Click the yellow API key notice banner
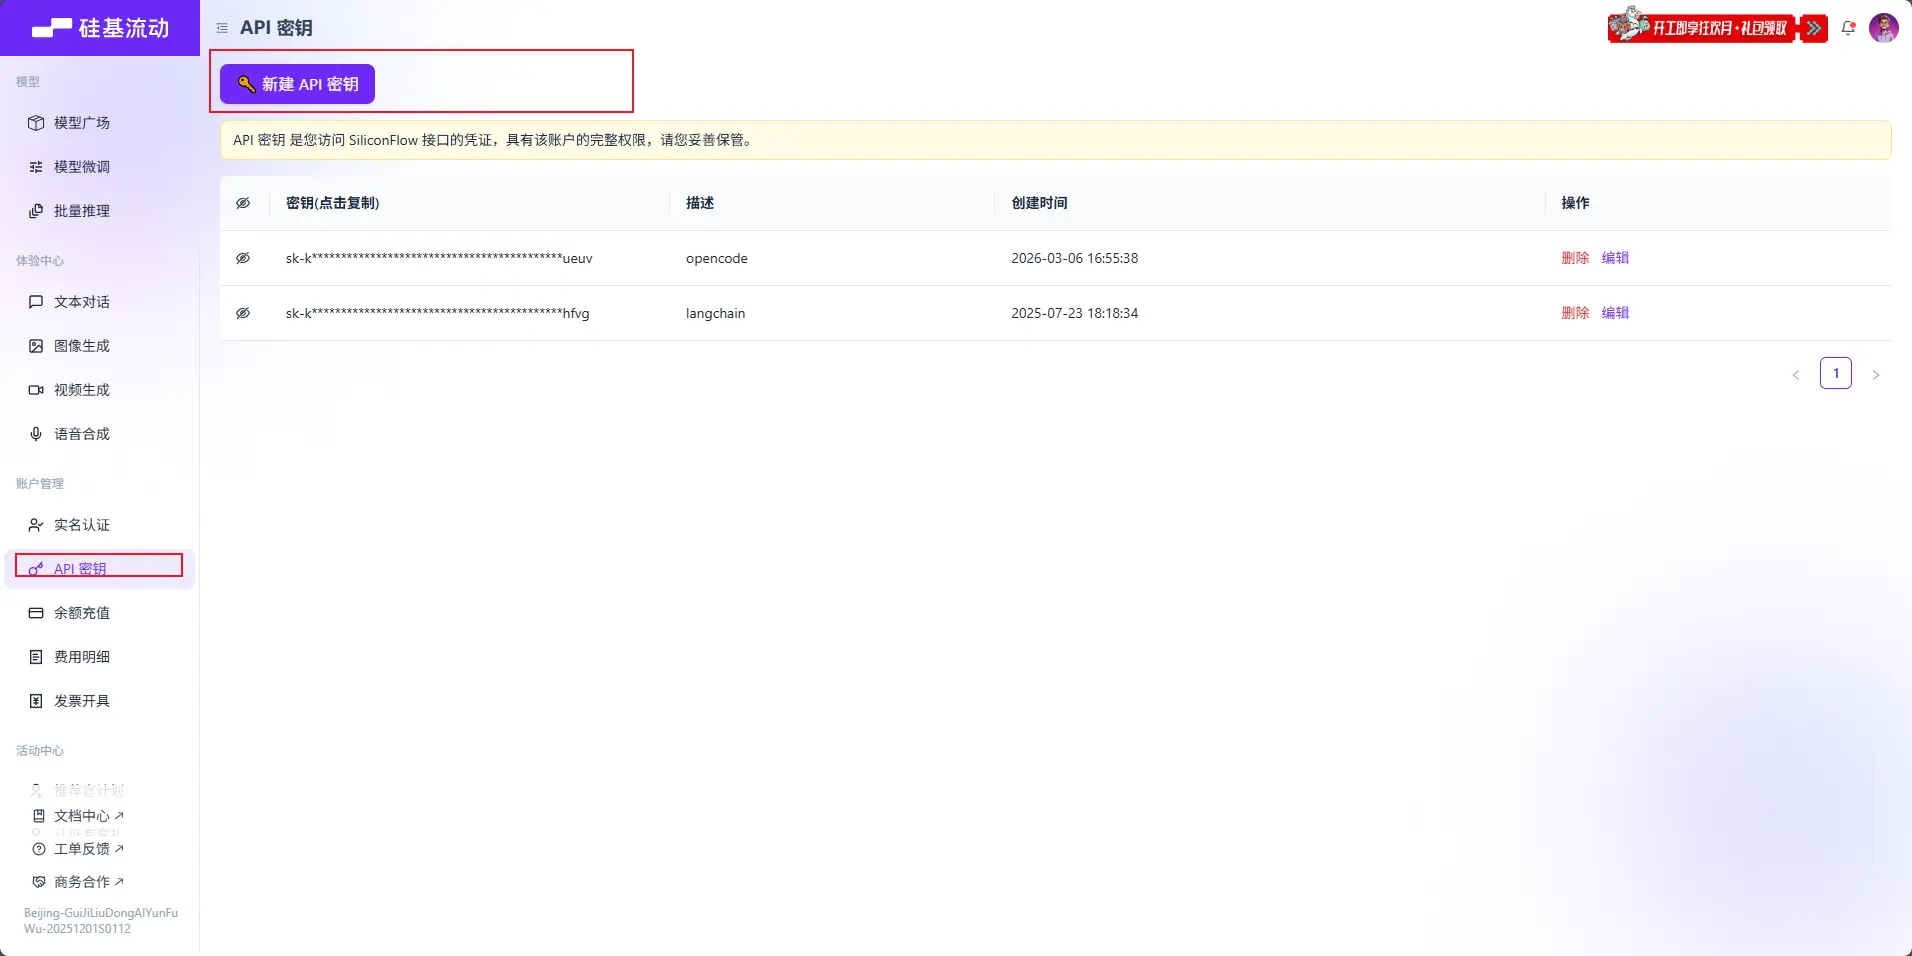This screenshot has width=1912, height=956. 1055,140
